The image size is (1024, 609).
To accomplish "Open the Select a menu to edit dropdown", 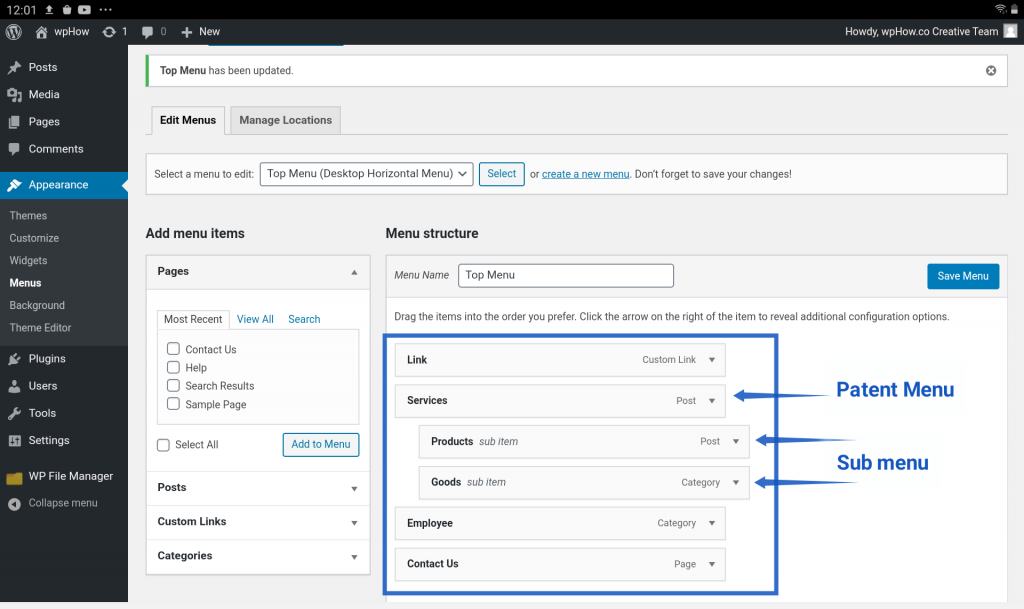I will pos(366,173).
